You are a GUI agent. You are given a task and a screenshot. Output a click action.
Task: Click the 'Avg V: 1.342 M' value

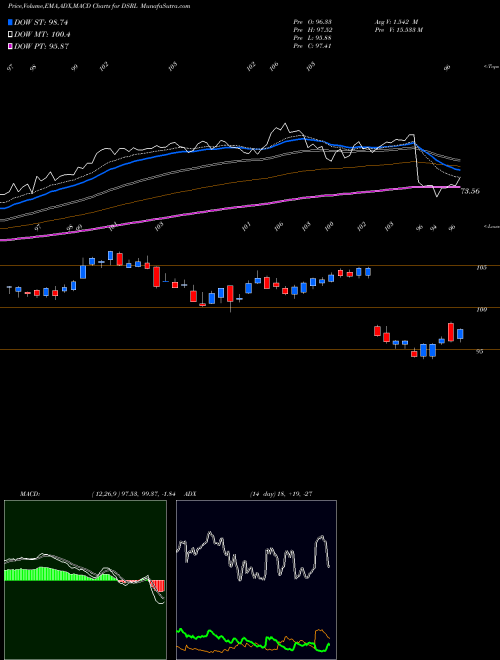click(x=398, y=22)
